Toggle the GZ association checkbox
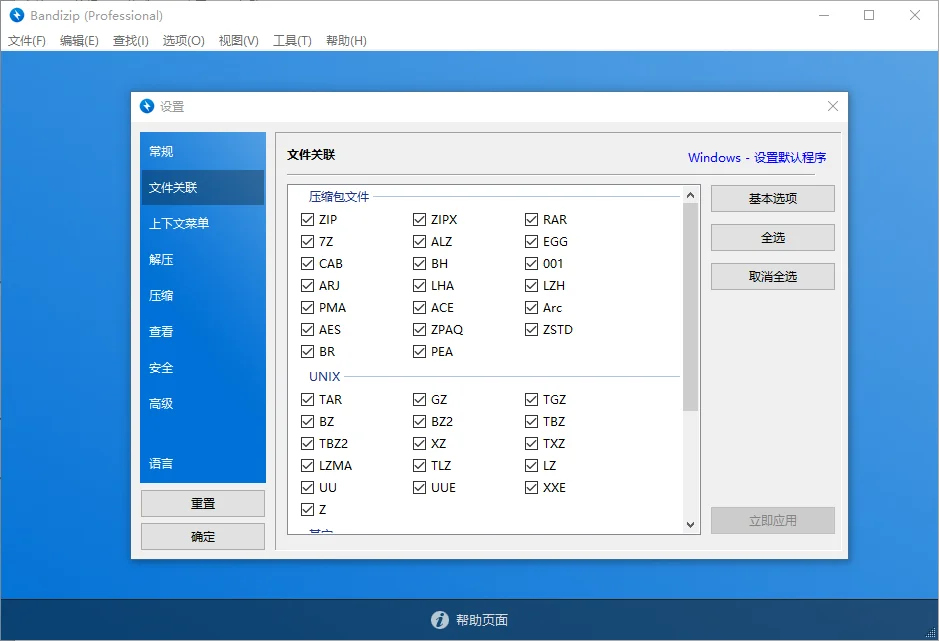This screenshot has width=939, height=641. [418, 399]
